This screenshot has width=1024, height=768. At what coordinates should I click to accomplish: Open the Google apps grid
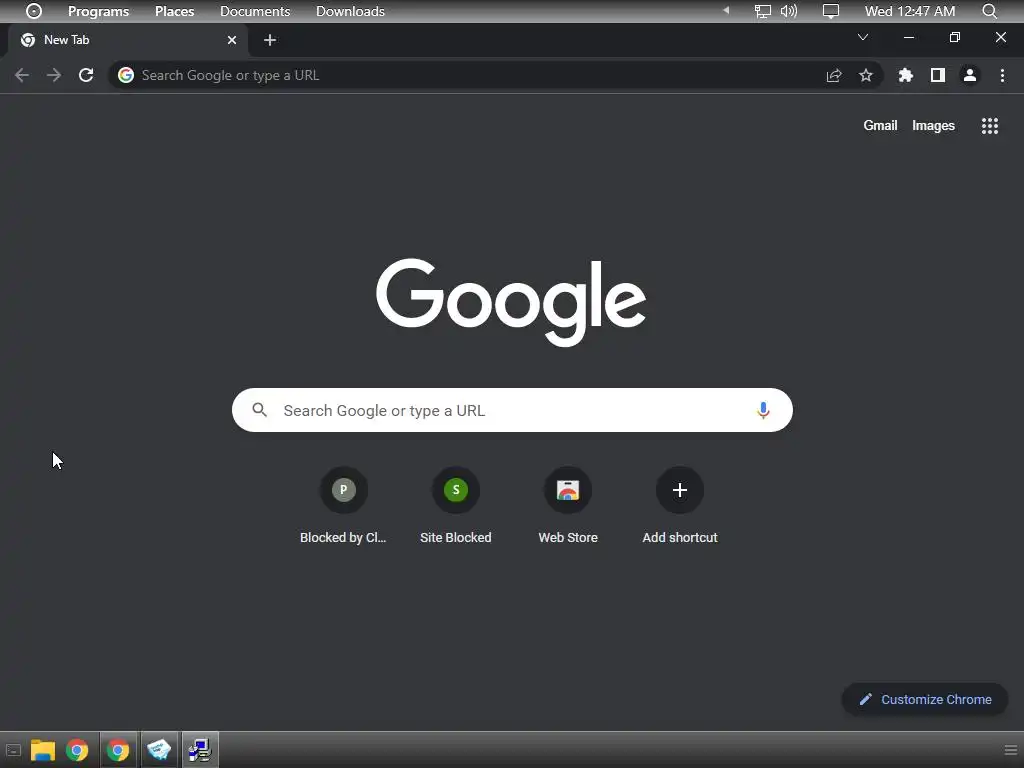click(990, 126)
